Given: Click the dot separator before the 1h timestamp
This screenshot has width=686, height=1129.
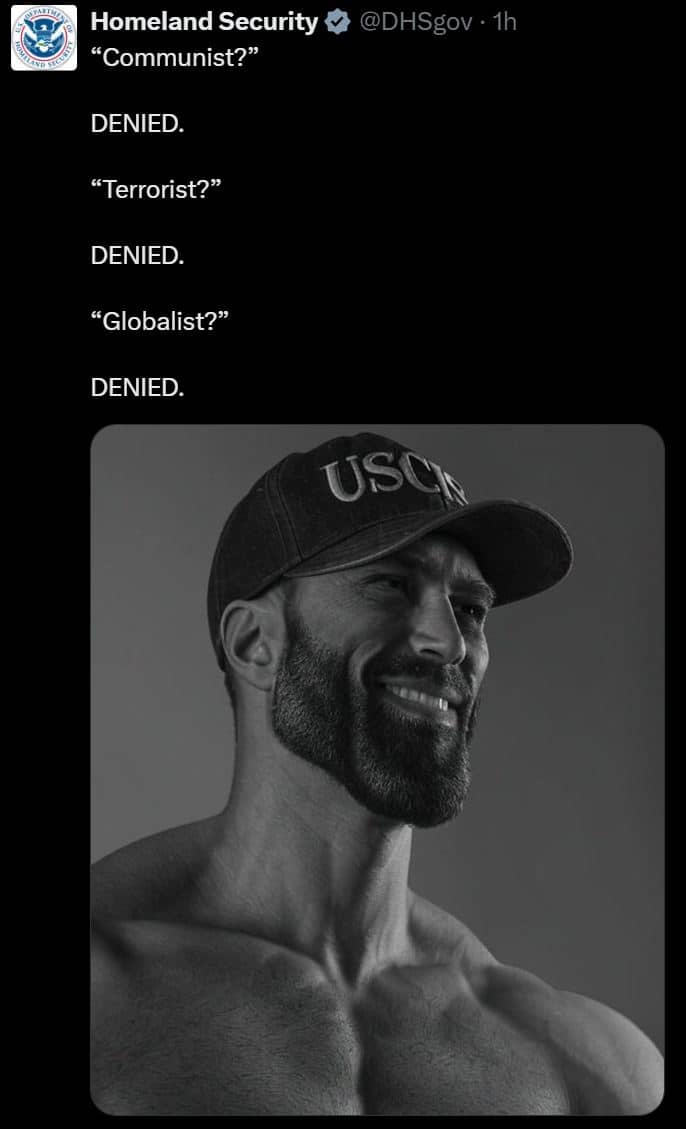Looking at the screenshot, I should 482,22.
